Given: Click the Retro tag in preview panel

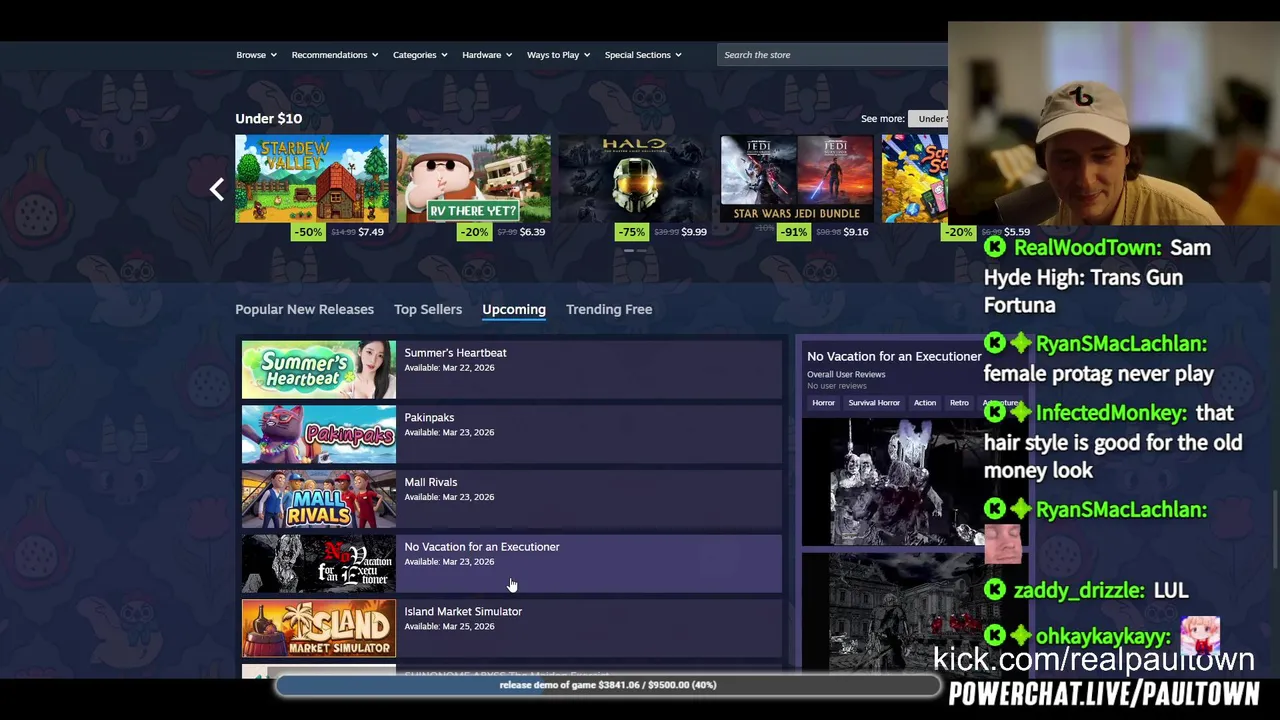Looking at the screenshot, I should [x=959, y=403].
